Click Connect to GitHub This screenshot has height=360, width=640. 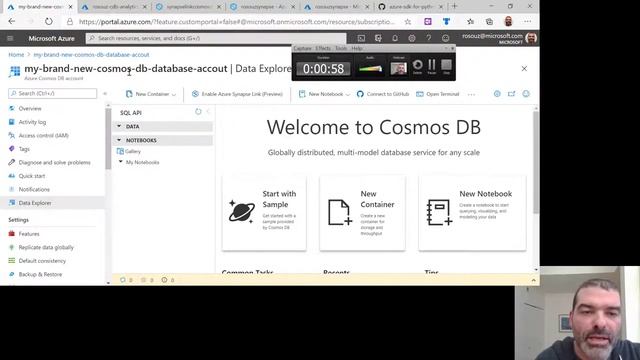(x=383, y=94)
